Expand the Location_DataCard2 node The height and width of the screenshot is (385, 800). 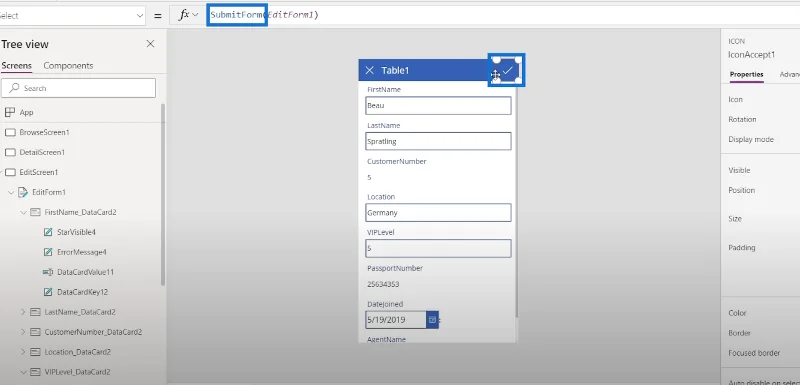(x=23, y=352)
